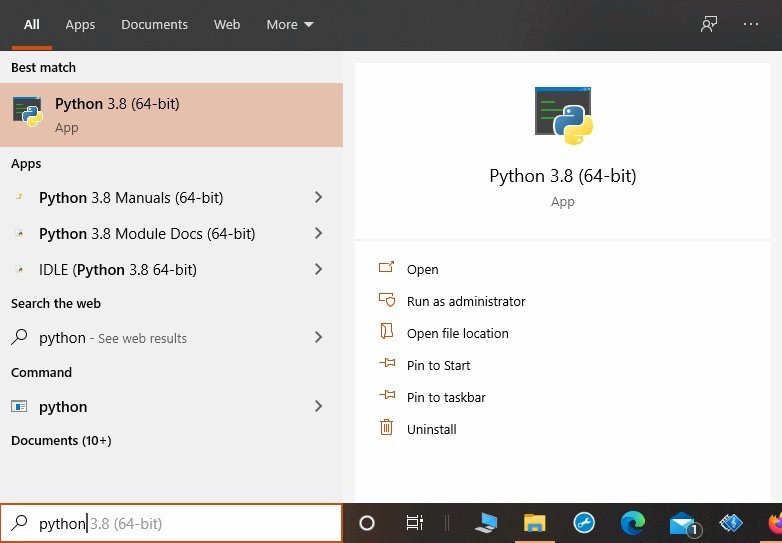Click Open in the preview pane

(x=422, y=269)
